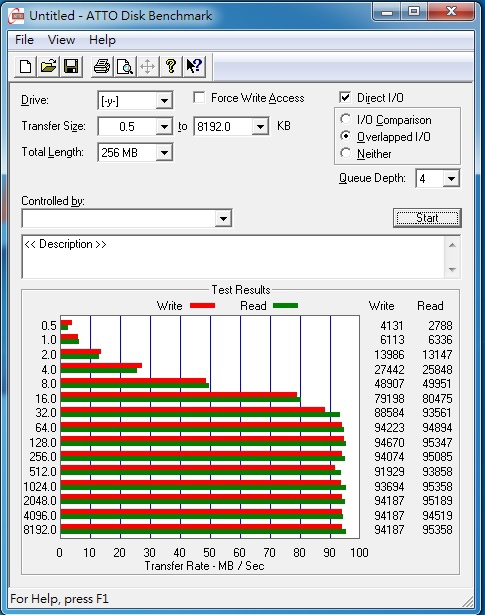Open the Queue Depth dropdown
Screen dimensions: 485x615
point(451,179)
